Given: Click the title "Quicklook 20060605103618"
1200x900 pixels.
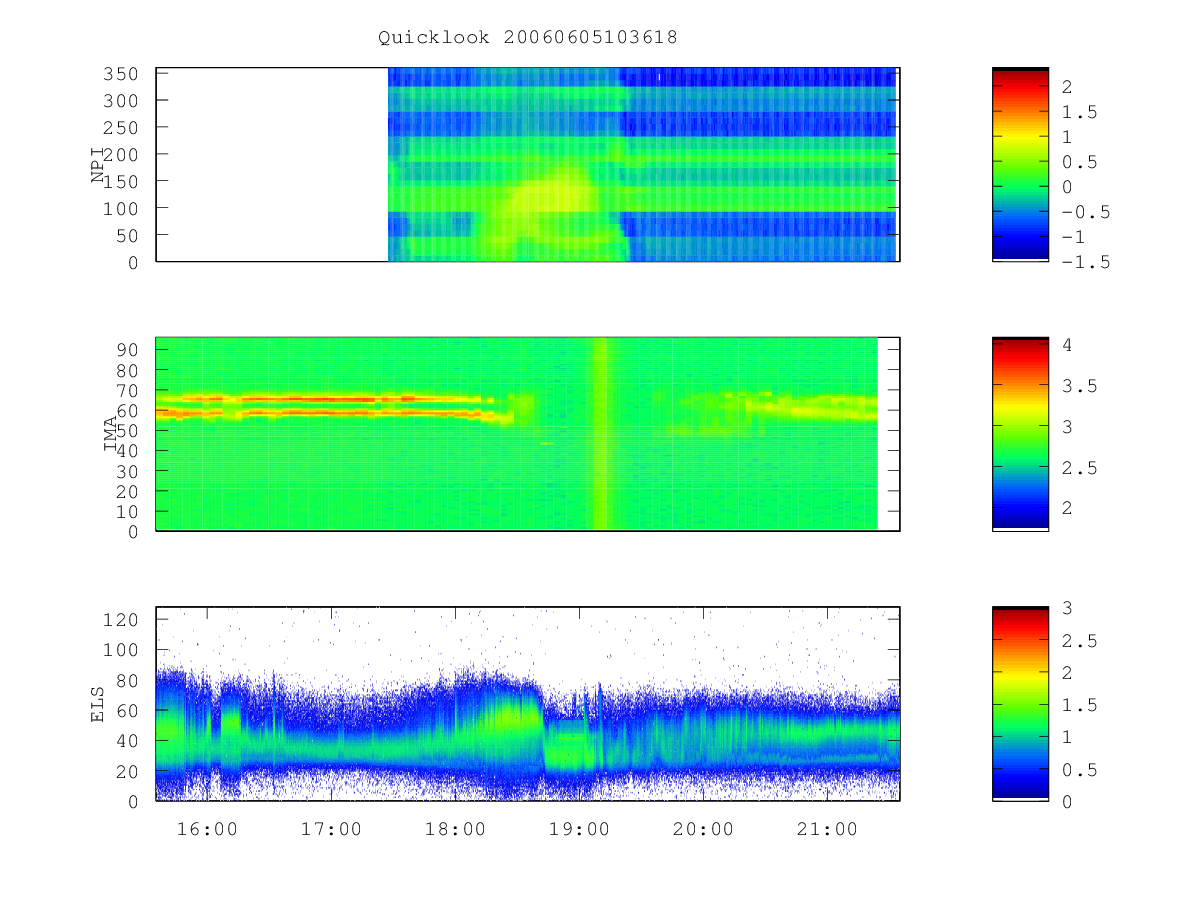Looking at the screenshot, I should [x=528, y=38].
